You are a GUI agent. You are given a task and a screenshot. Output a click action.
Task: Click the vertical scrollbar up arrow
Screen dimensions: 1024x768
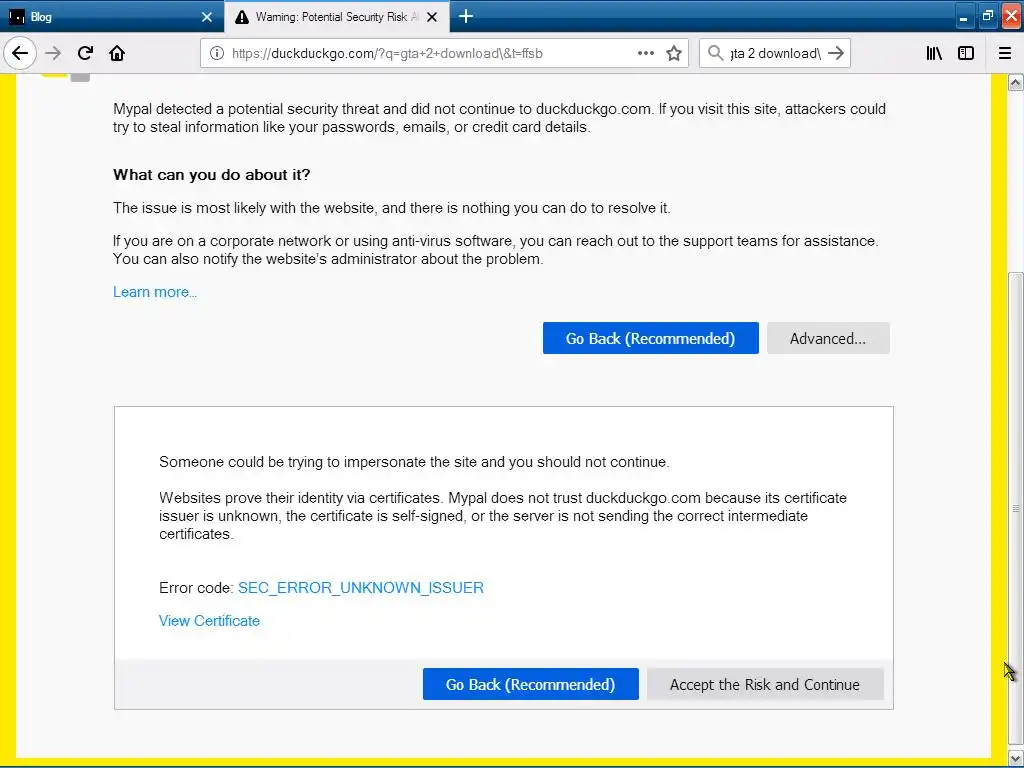tap(1016, 82)
